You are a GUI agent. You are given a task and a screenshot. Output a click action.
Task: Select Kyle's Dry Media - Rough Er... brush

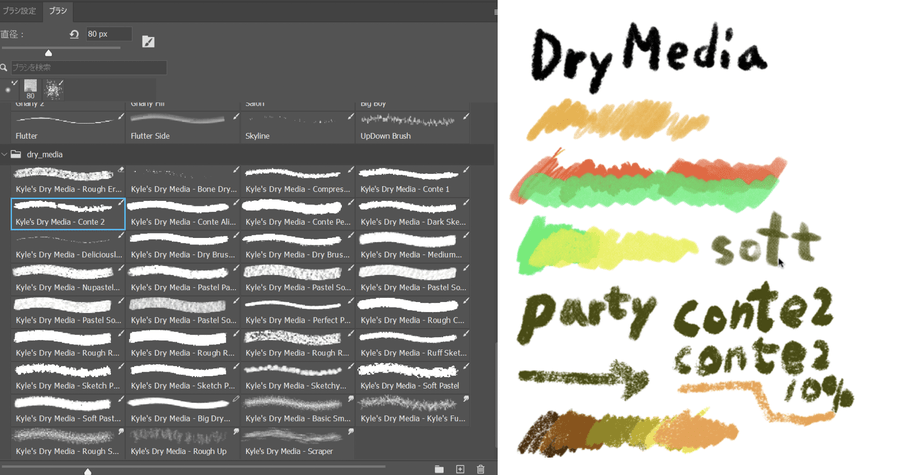(68, 181)
